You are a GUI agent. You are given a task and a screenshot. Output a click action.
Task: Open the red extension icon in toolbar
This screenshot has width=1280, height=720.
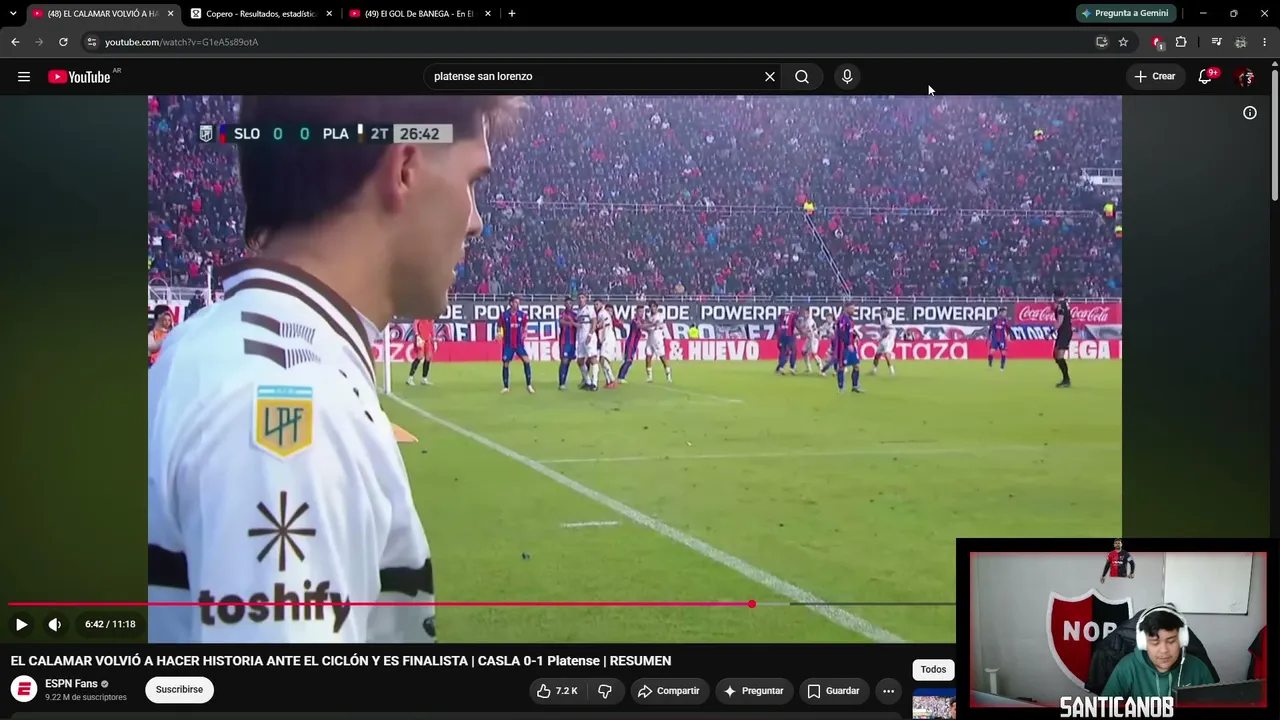[x=1157, y=42]
